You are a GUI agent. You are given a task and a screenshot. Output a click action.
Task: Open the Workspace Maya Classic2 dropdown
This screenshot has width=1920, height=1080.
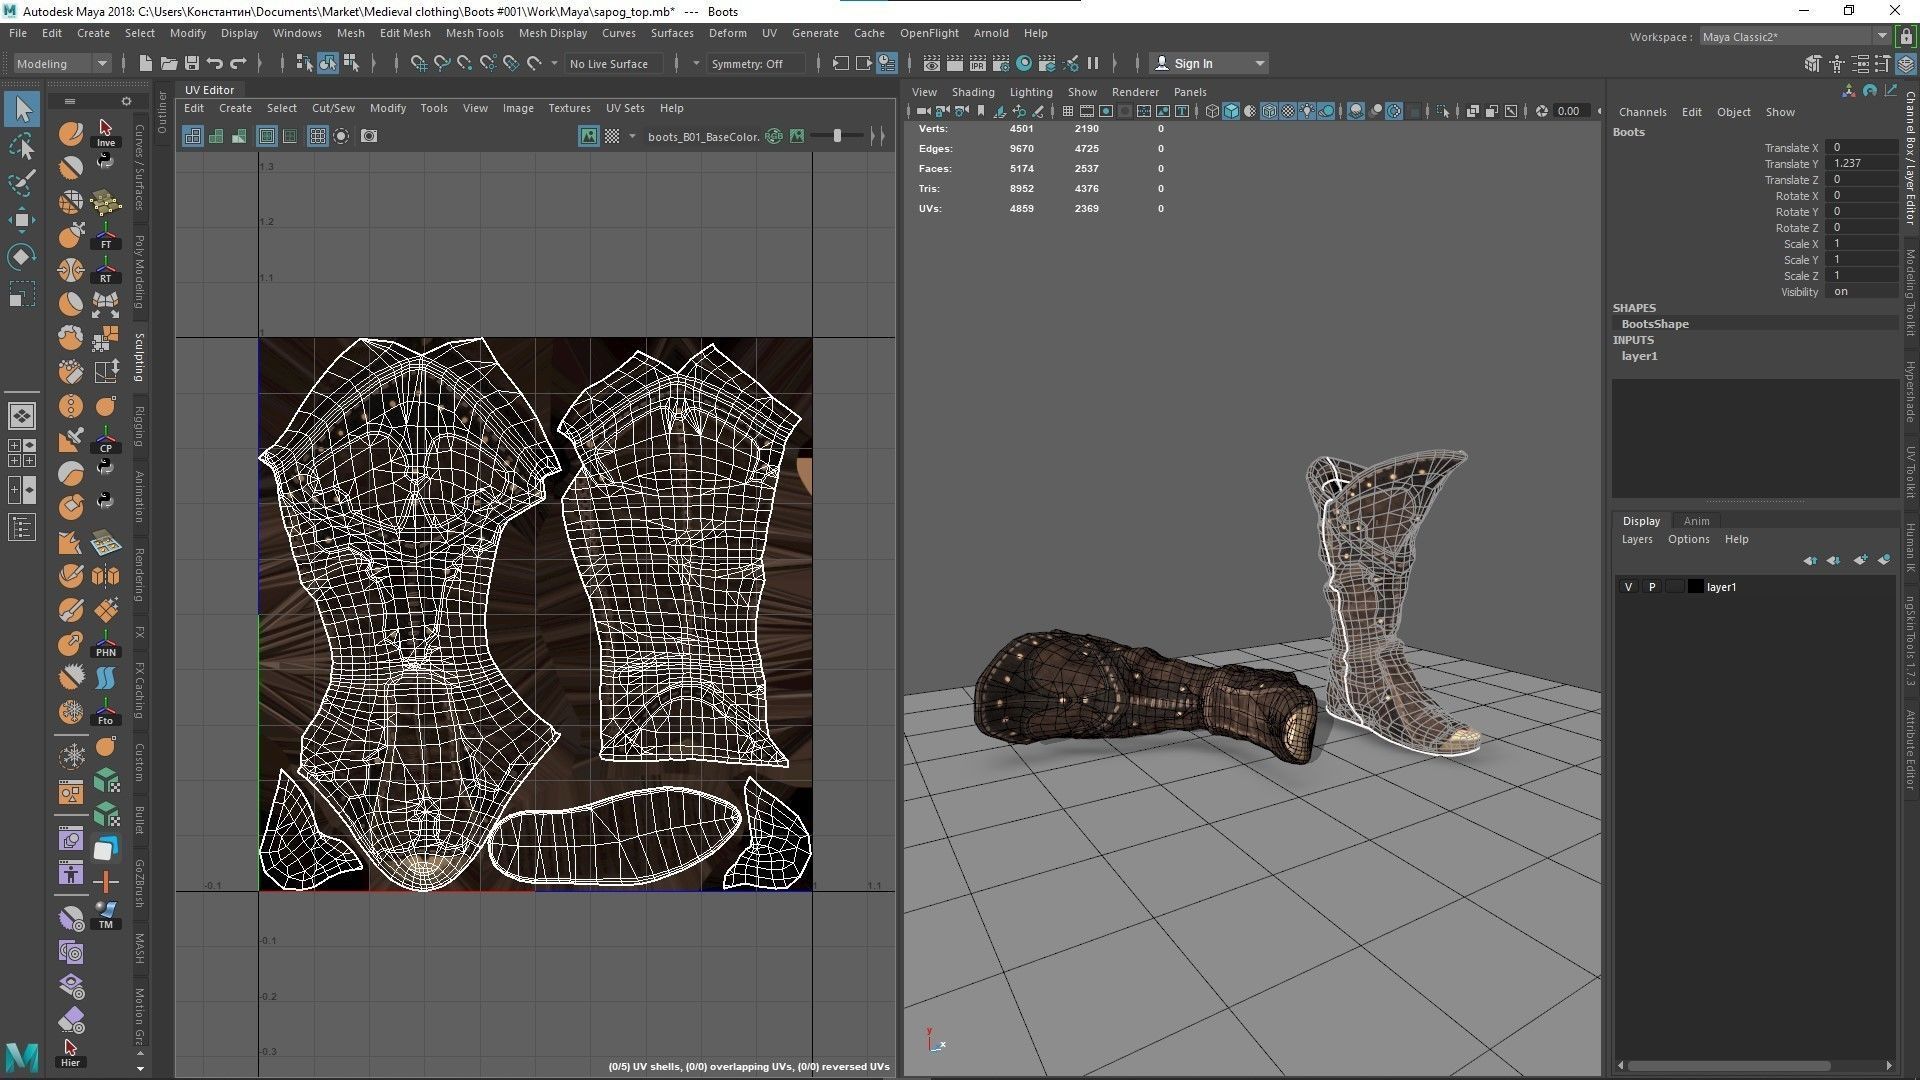(1794, 36)
